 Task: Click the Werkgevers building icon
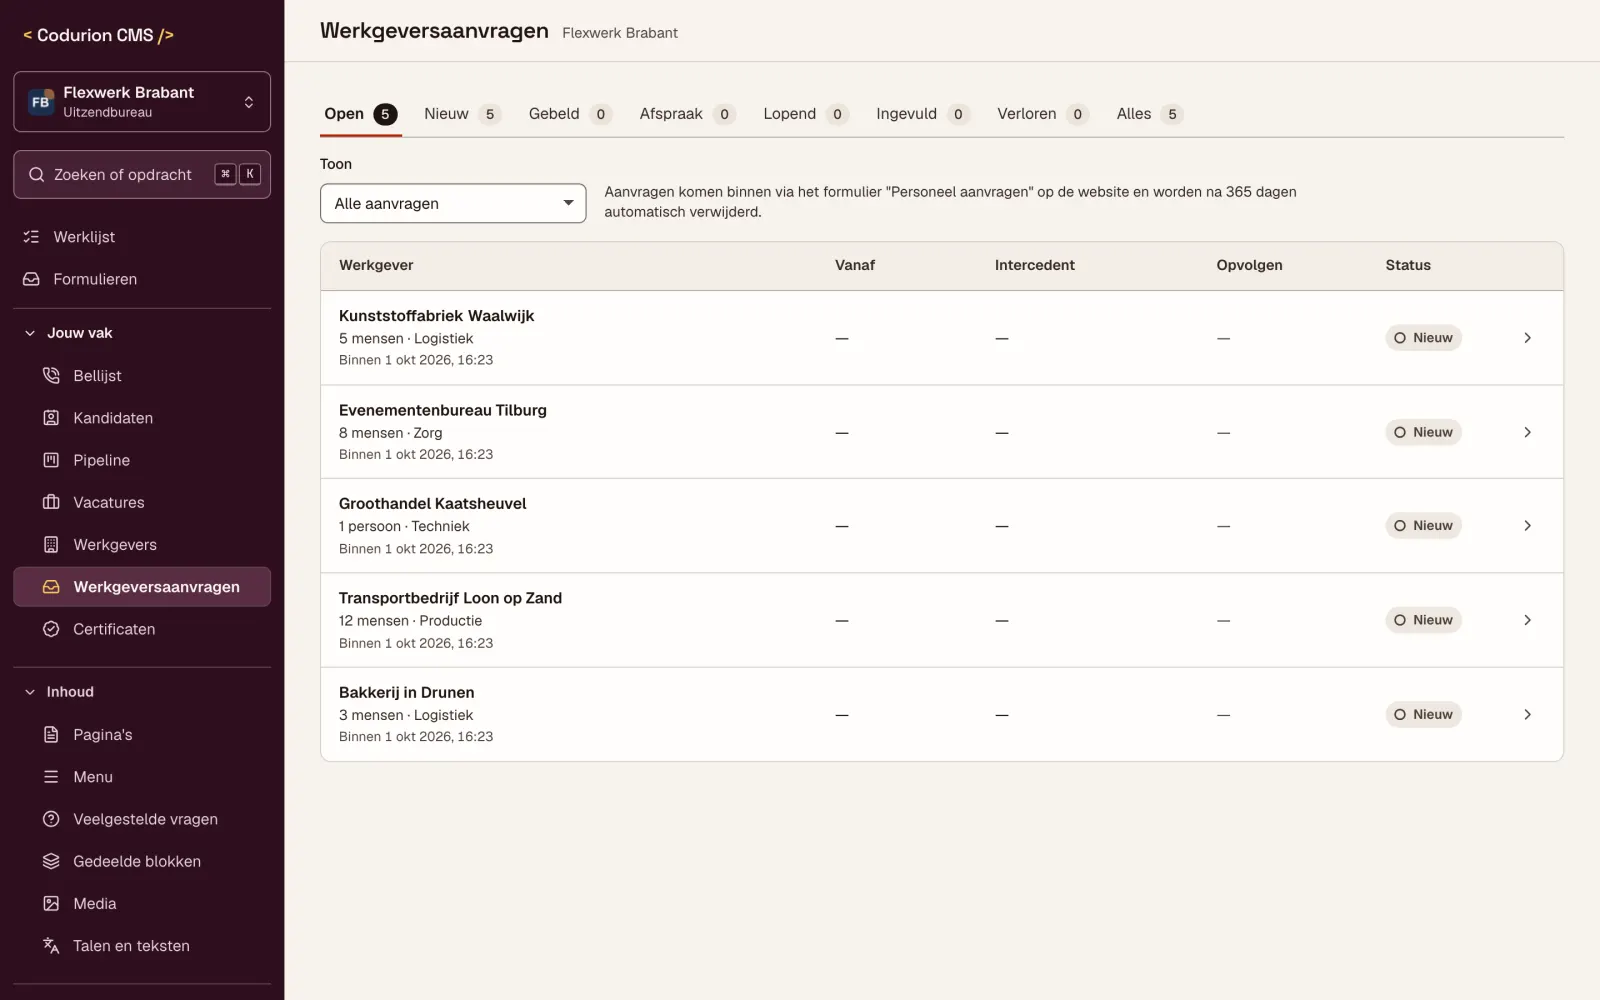tap(51, 545)
